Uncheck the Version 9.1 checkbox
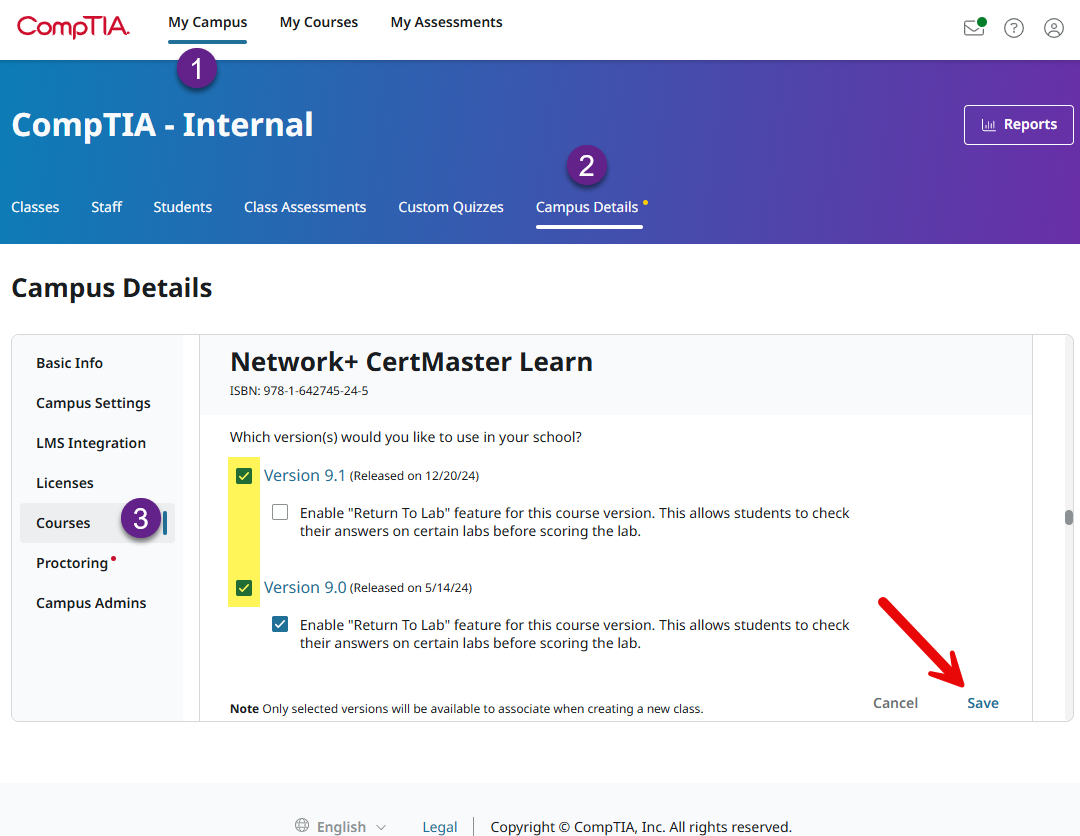1080x836 pixels. click(244, 476)
